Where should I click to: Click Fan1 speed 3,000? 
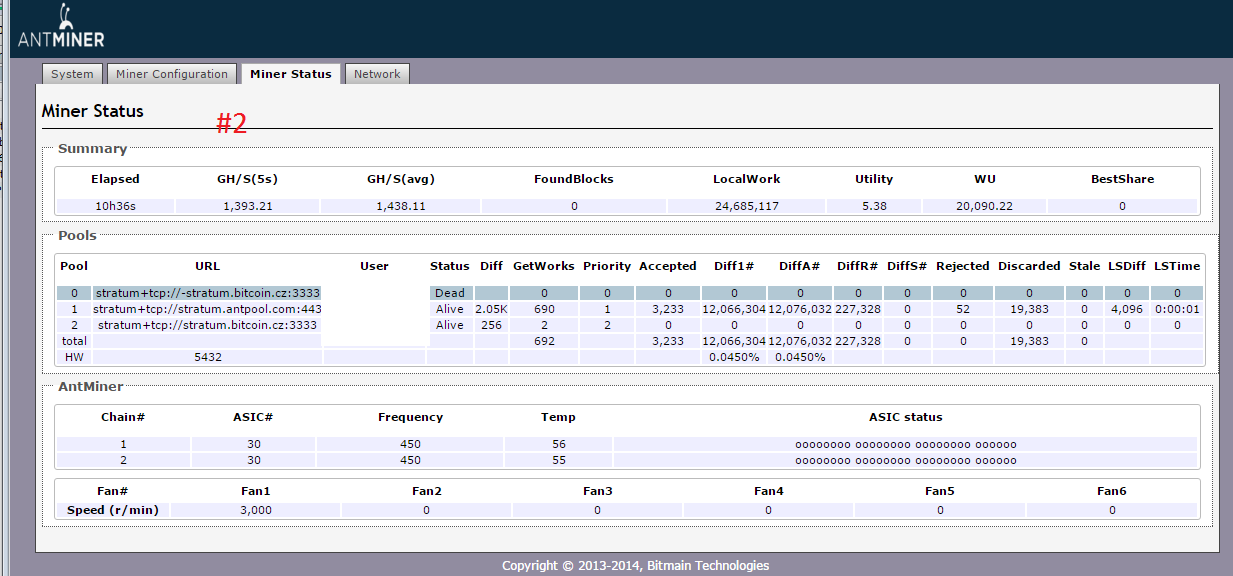pos(256,510)
